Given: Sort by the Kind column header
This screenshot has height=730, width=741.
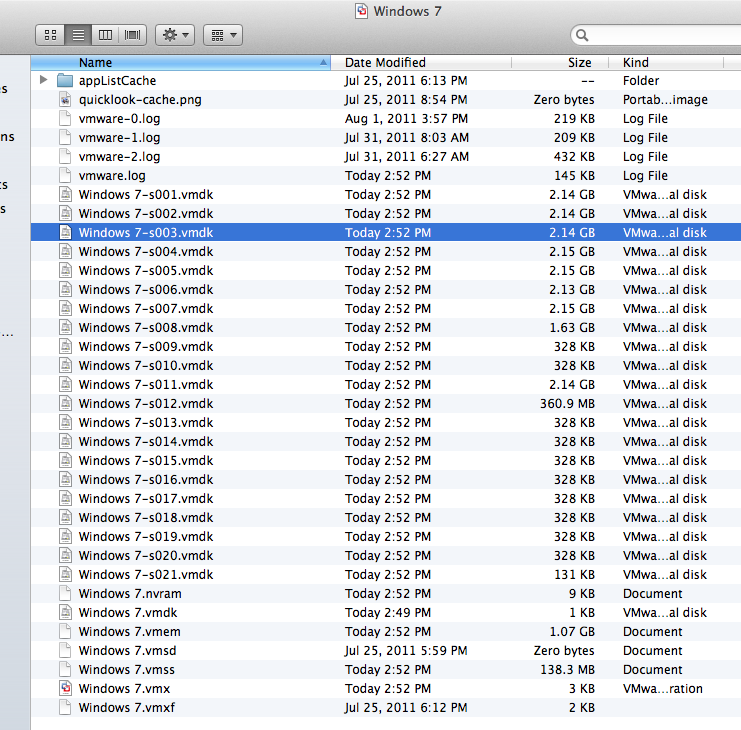Looking at the screenshot, I should pyautogui.click(x=666, y=62).
